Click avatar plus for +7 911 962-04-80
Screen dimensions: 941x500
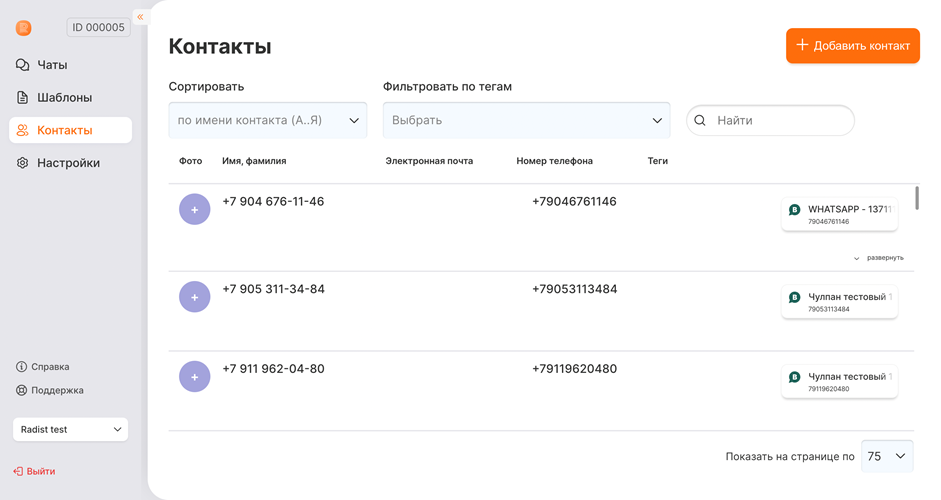pos(194,377)
